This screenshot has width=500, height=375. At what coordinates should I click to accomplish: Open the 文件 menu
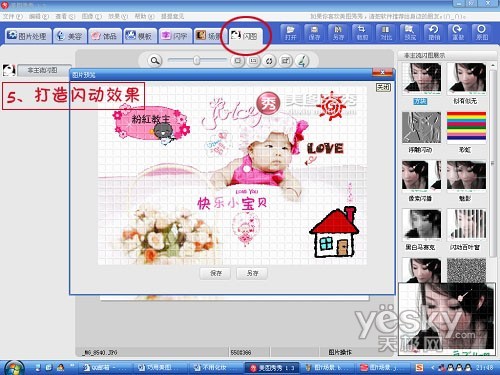(x=13, y=16)
